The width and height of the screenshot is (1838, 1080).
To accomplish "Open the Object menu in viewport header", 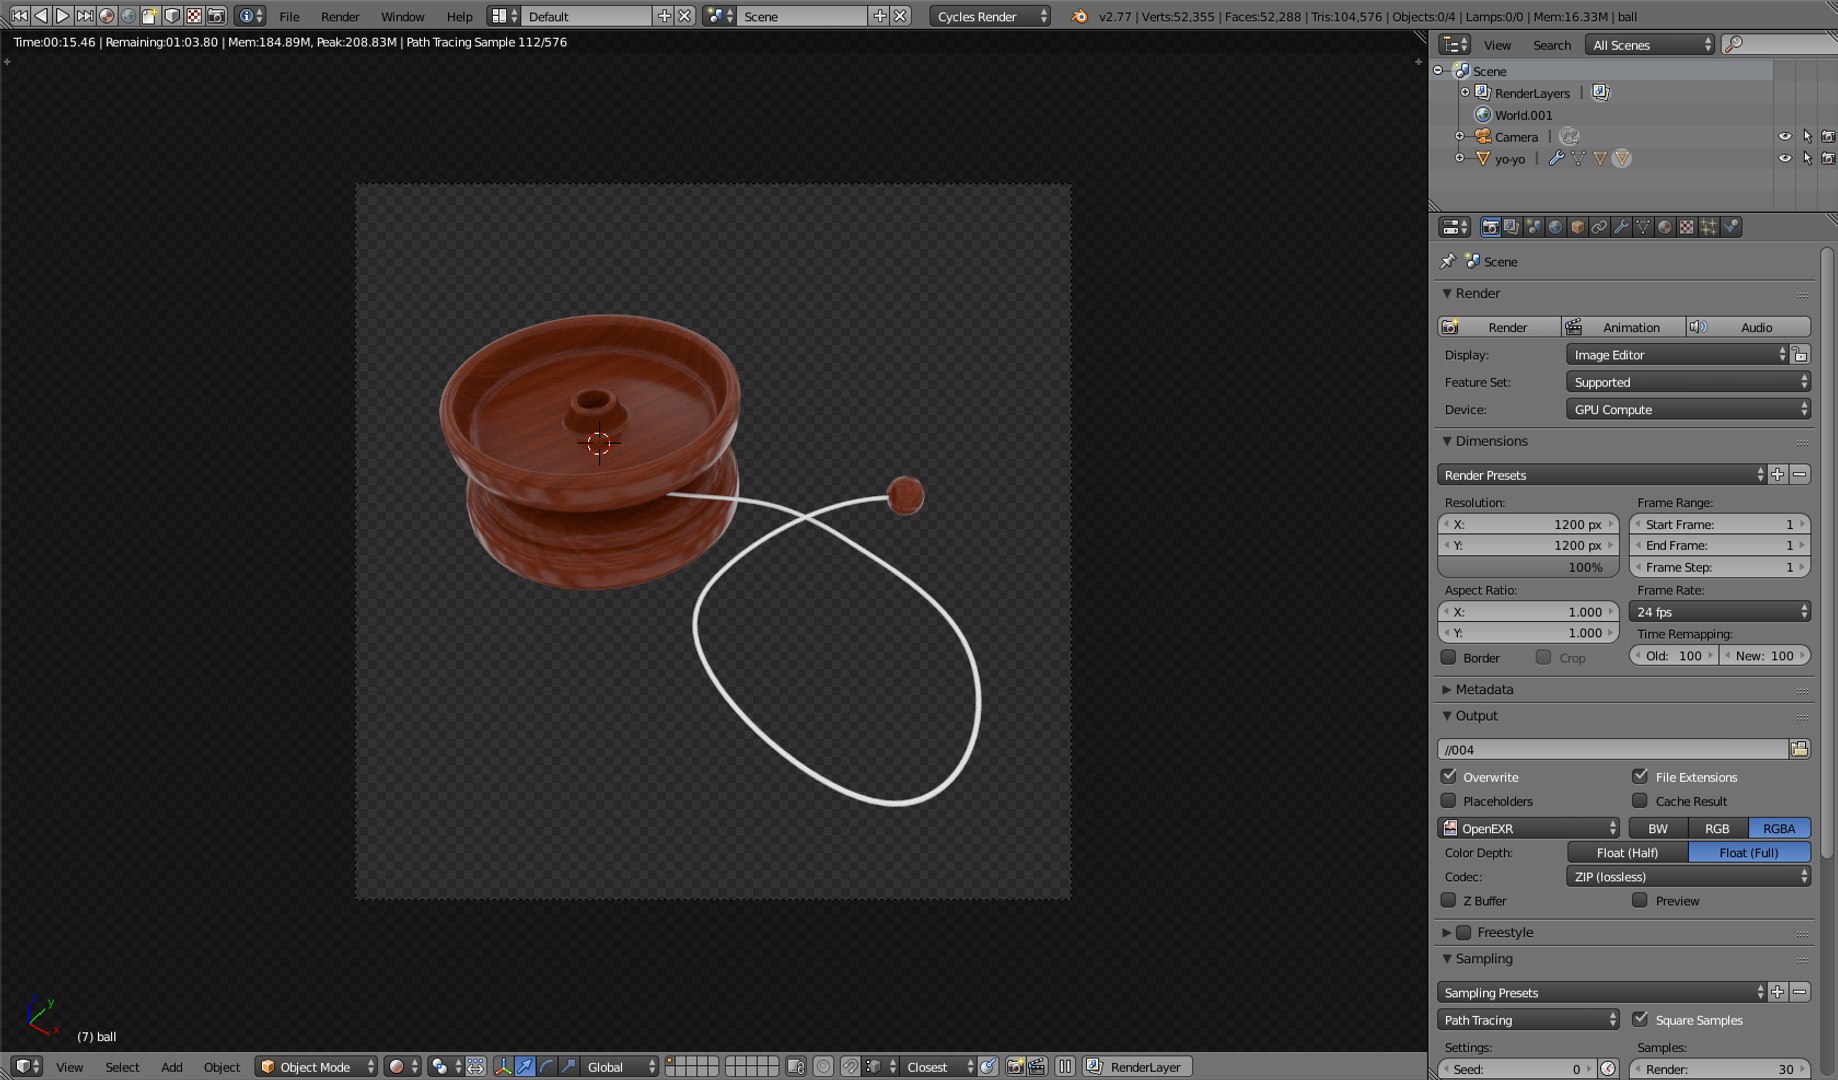I will click(222, 1067).
